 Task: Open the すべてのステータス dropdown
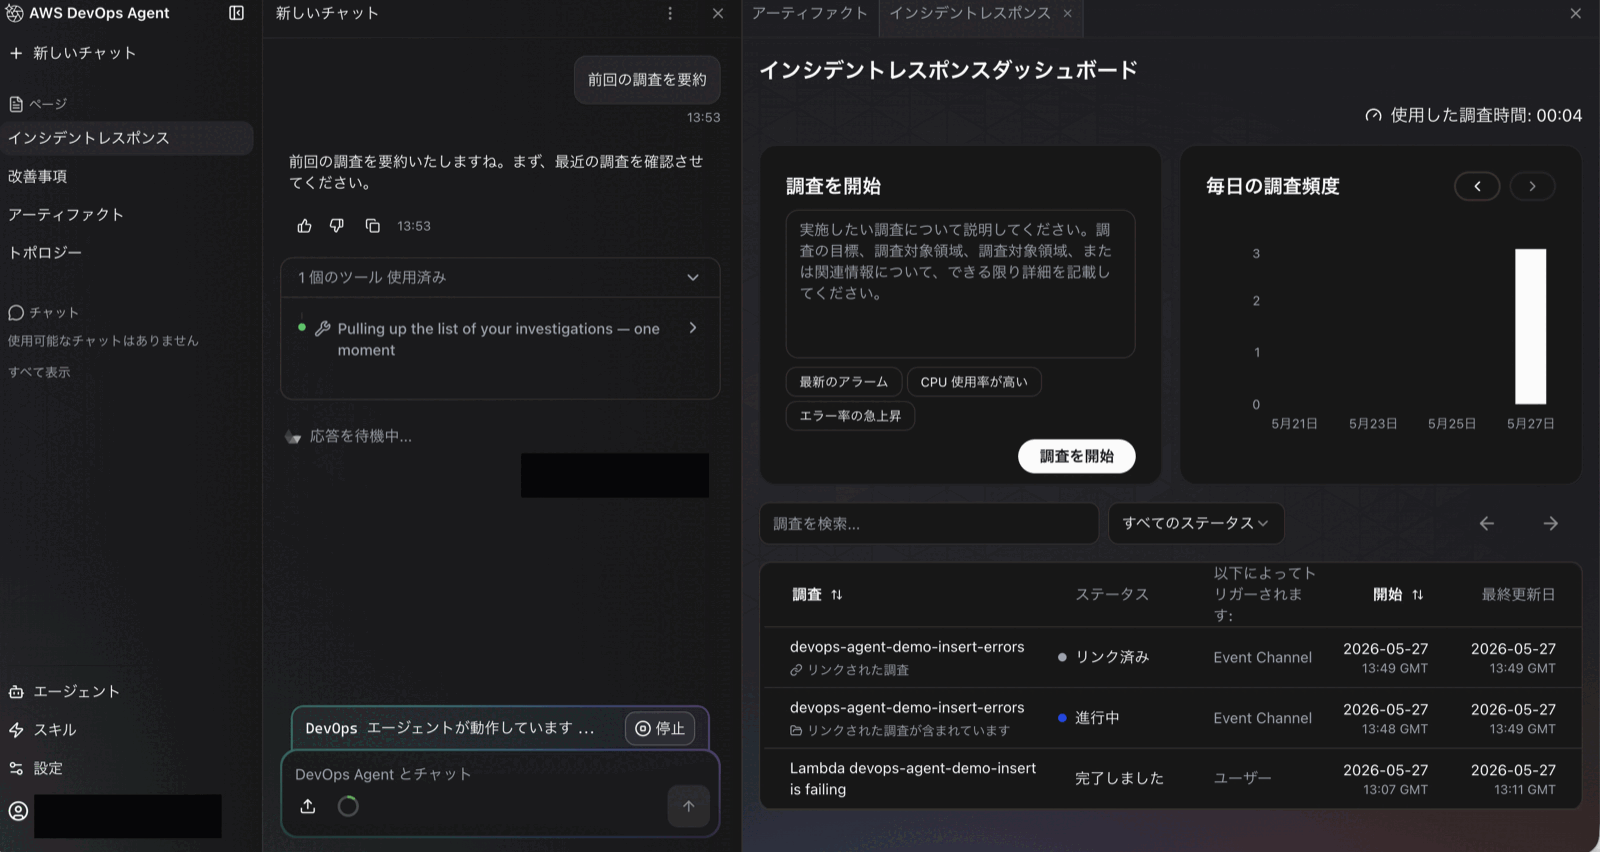coord(1196,523)
